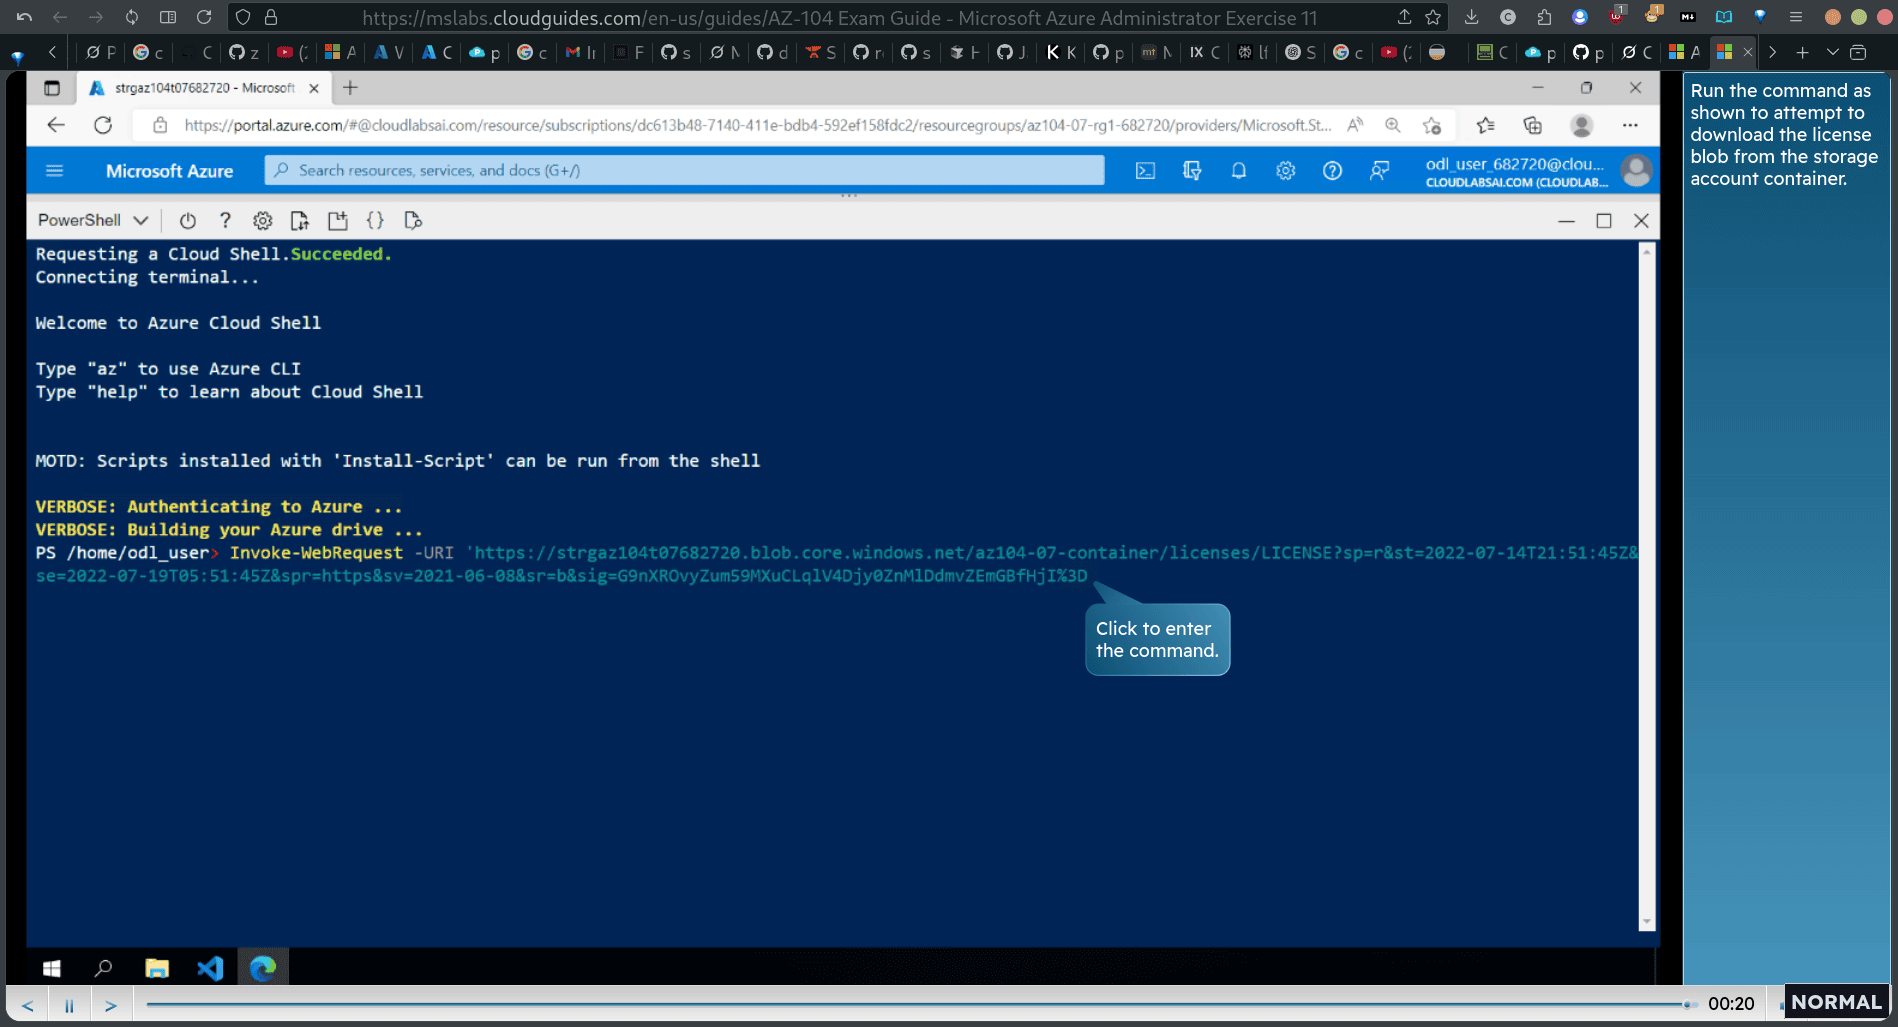The image size is (1898, 1027).
Task: Open the outer browser hamburger menu
Action: (x=1796, y=17)
